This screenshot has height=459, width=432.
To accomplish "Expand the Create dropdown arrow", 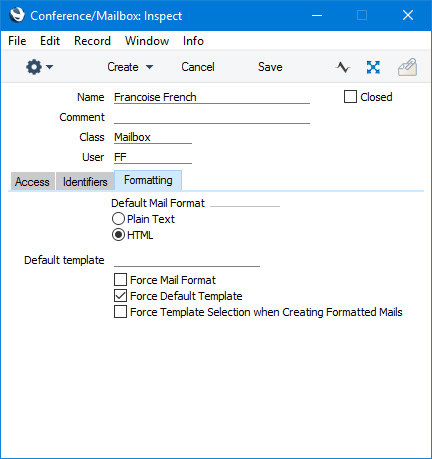I will coord(150,67).
